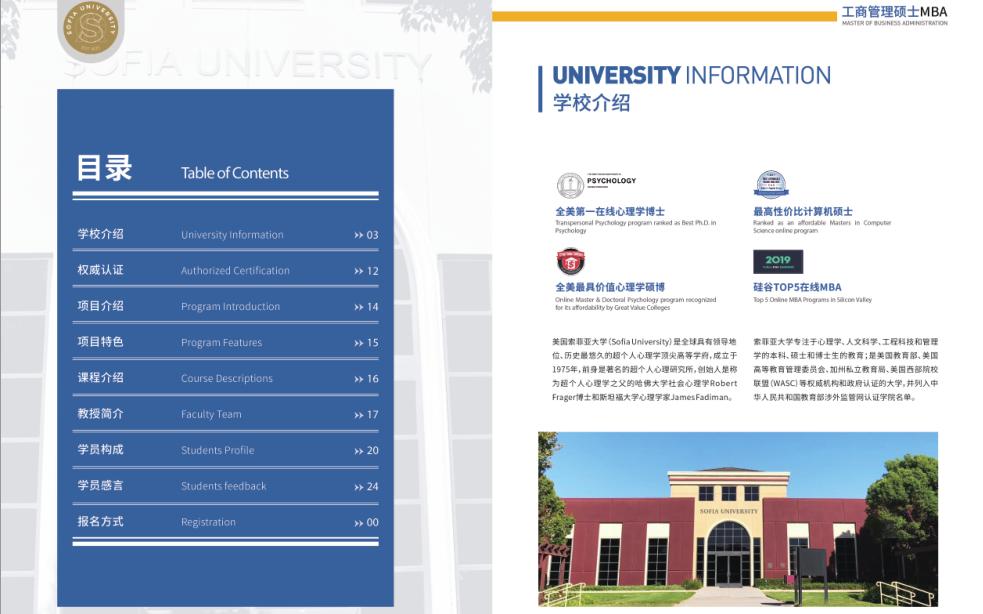
Task: Click the round Psychology ranking badge
Action: [570, 186]
